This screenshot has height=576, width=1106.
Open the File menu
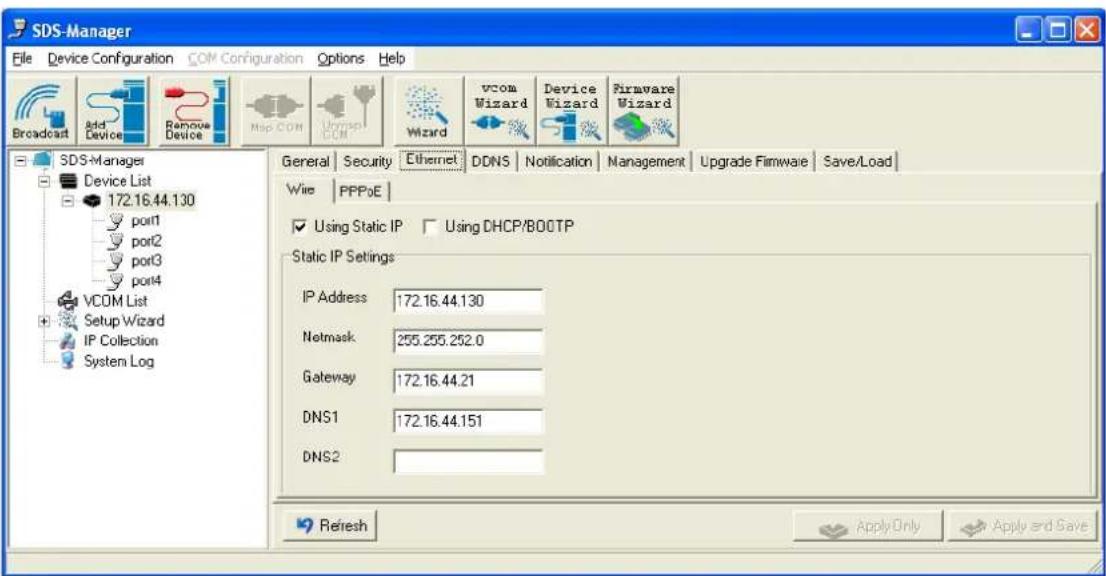coord(22,59)
